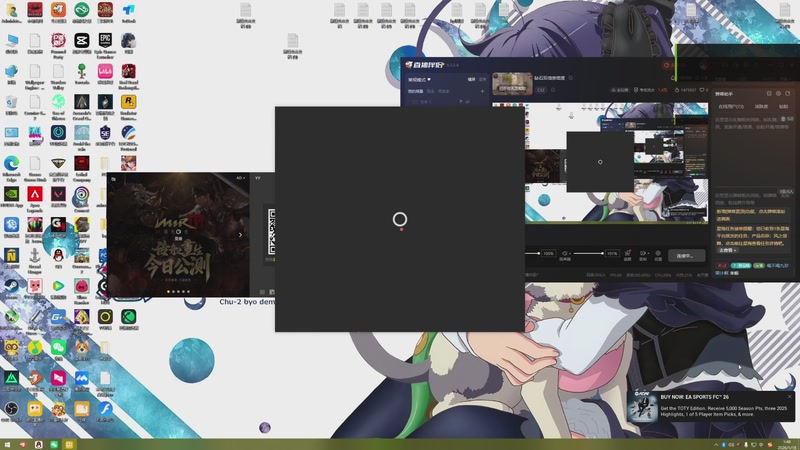Open the BUY NOW EA SPORTS FC 26 notification
This screenshot has width=800, height=450.
(x=711, y=407)
